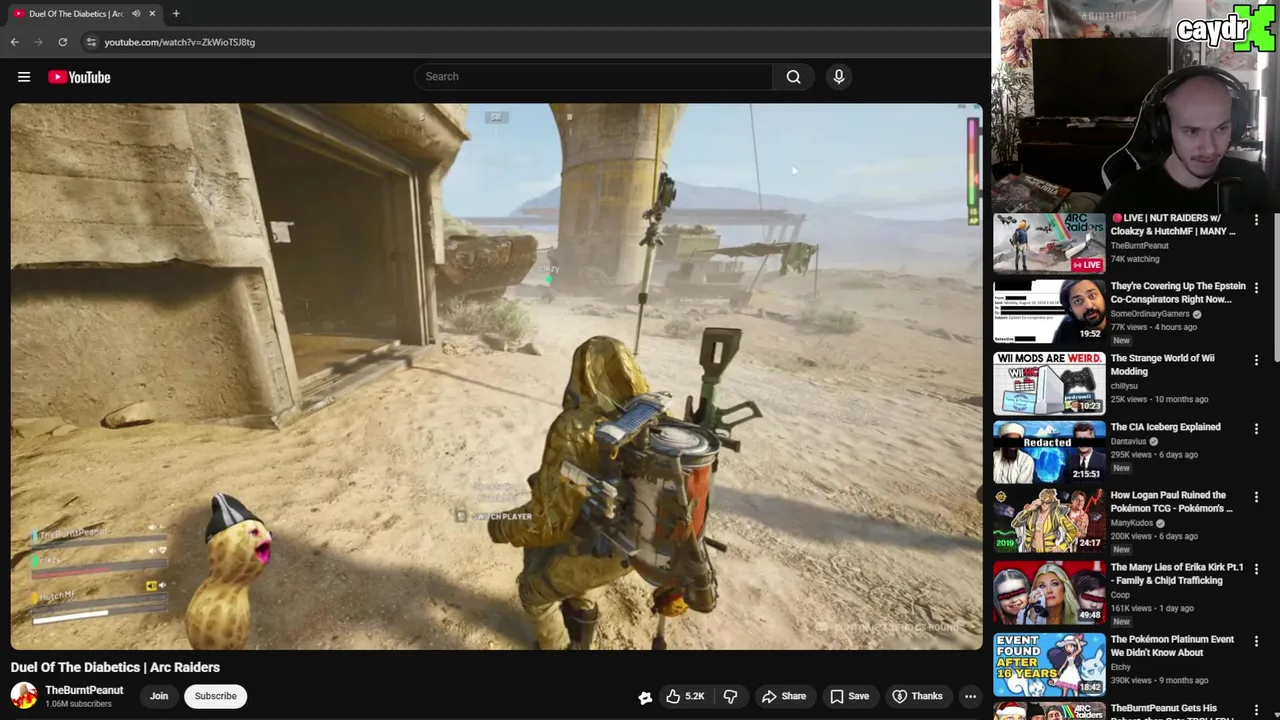
Task: Subscribe to TheBurntPeanut channel
Action: (x=216, y=696)
